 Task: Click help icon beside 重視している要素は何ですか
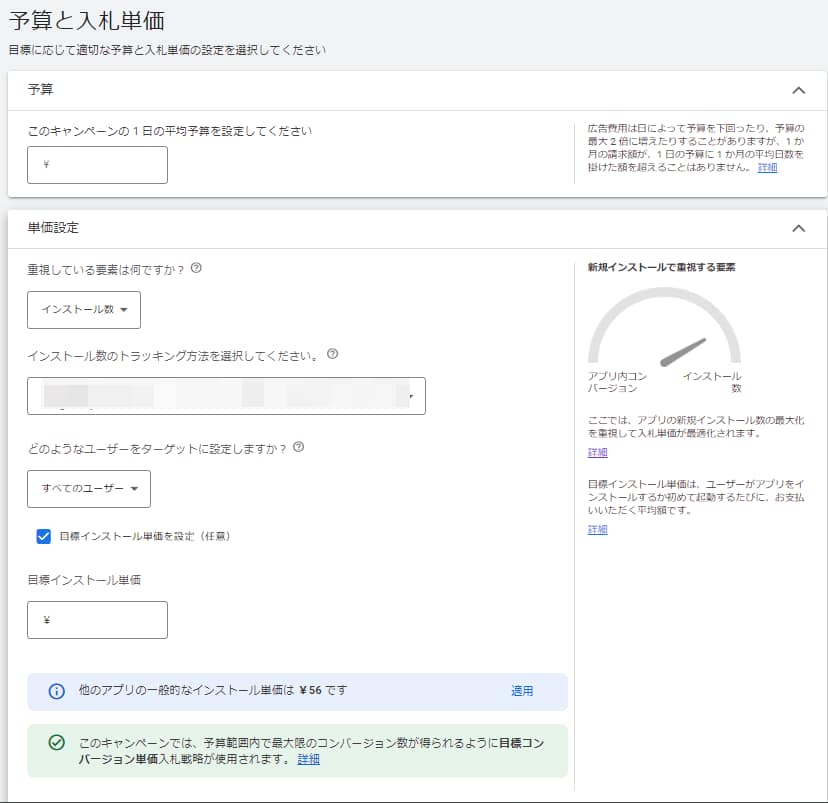pos(196,268)
